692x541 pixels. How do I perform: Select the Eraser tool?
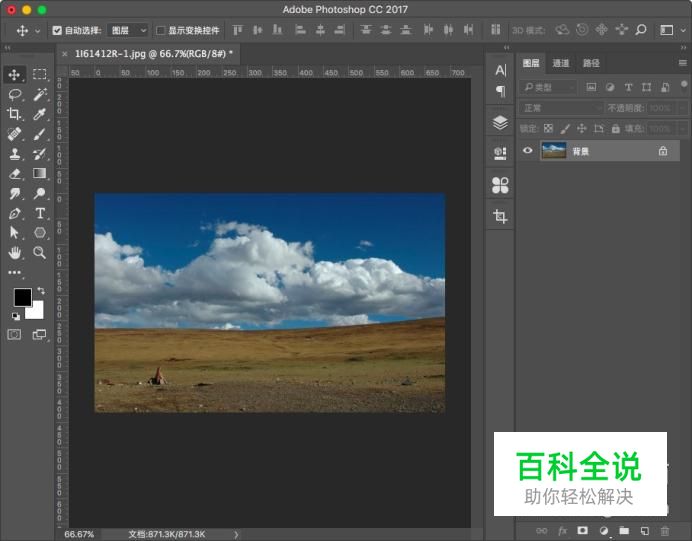point(15,173)
